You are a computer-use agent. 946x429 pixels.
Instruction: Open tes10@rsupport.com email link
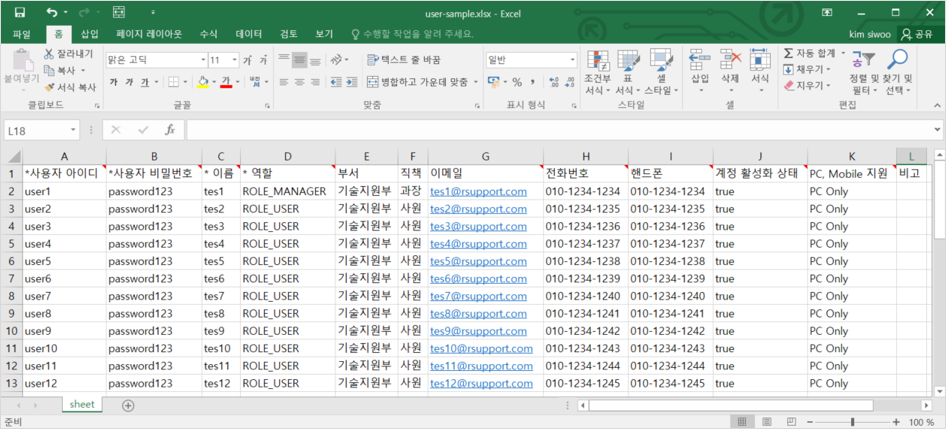click(481, 349)
